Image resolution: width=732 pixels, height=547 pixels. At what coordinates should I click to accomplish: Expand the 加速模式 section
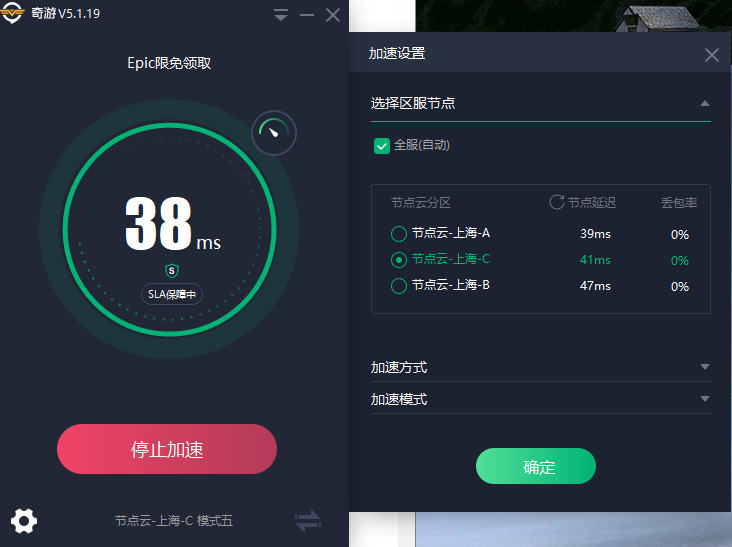coord(704,399)
